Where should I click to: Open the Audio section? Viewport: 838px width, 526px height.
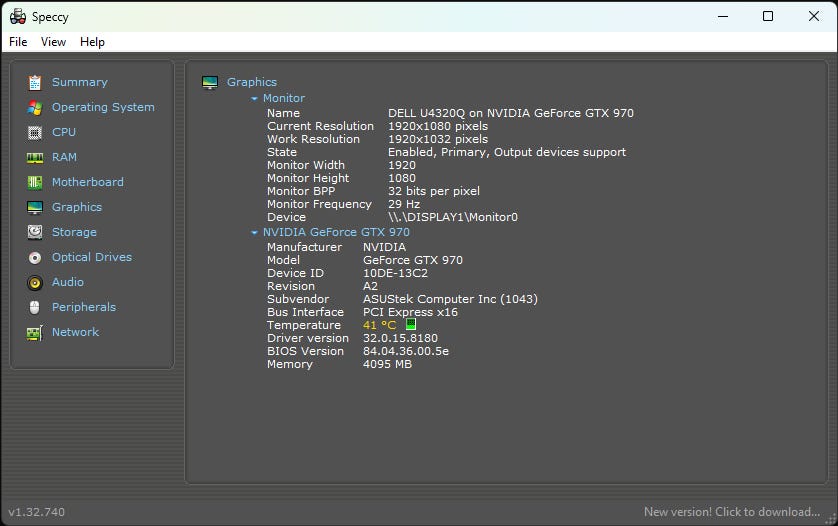pos(68,282)
